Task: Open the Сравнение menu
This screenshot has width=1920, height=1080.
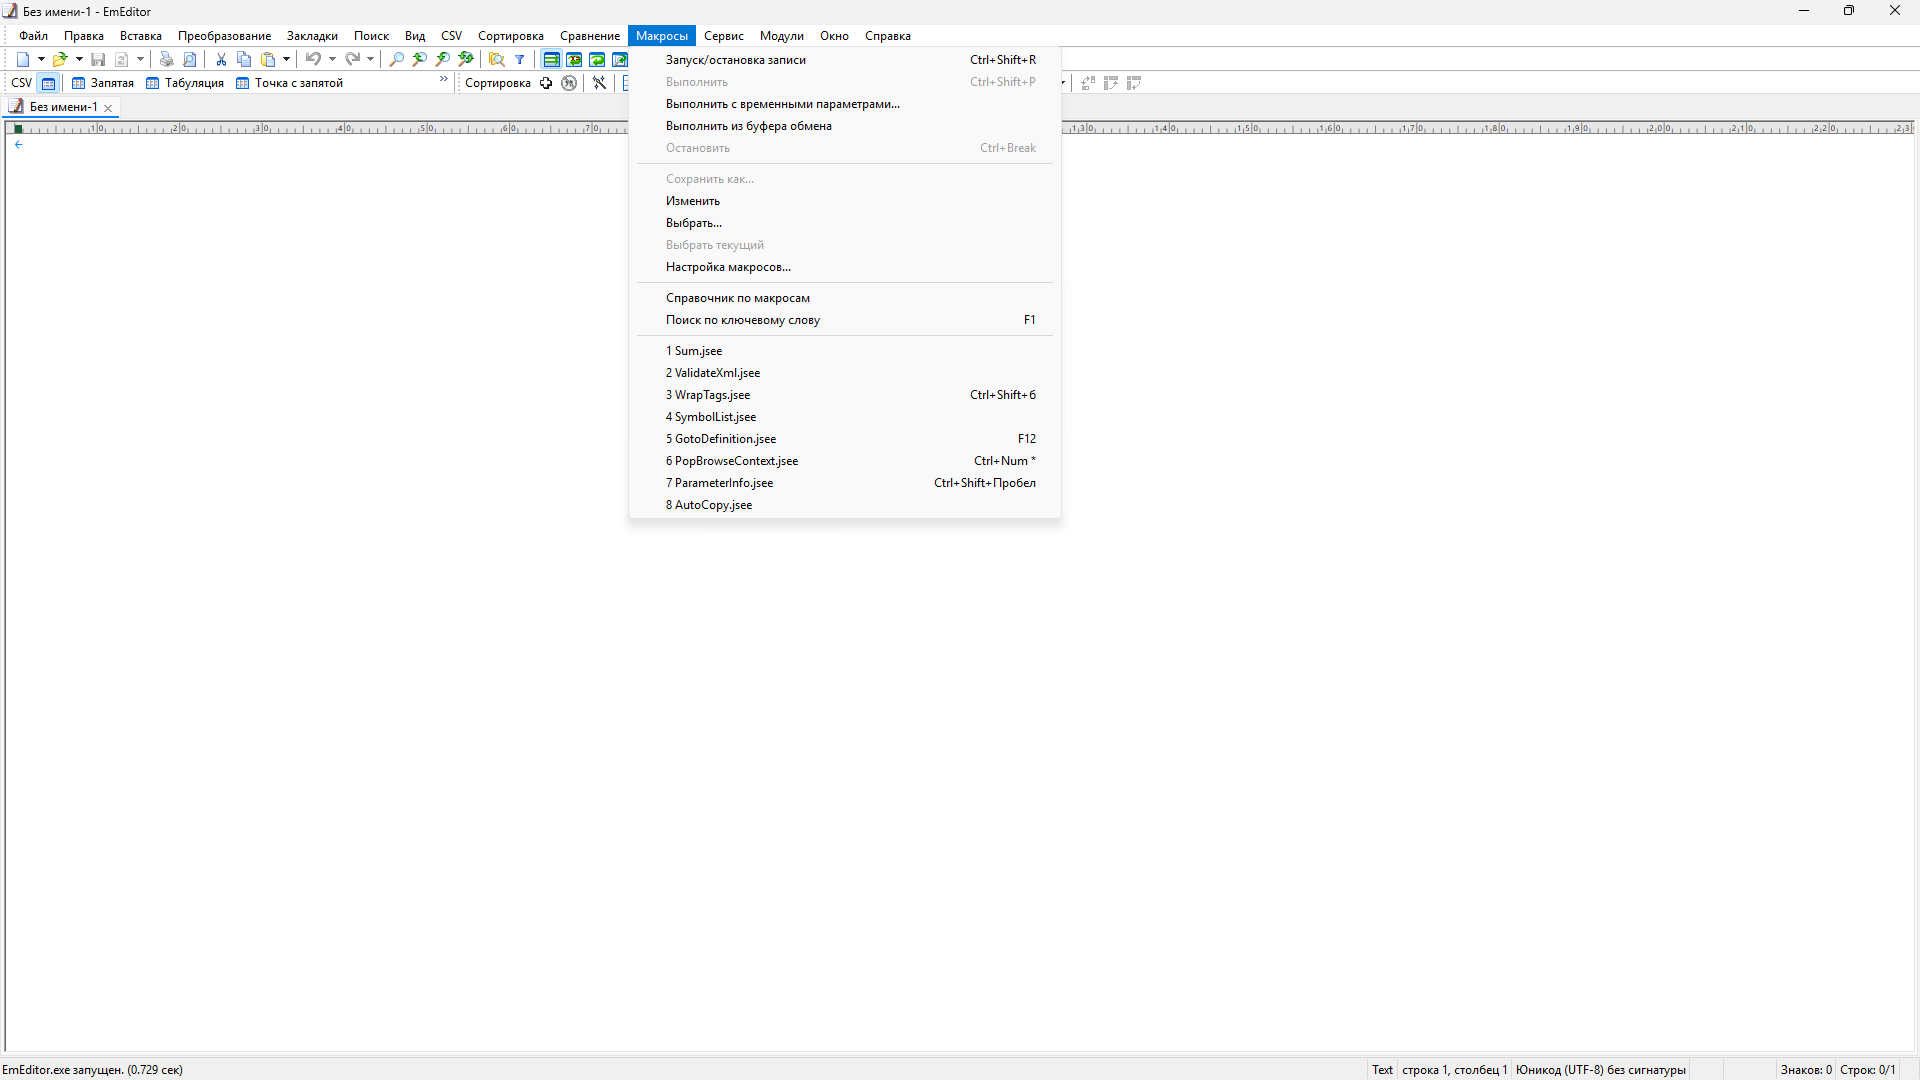Action: [590, 36]
